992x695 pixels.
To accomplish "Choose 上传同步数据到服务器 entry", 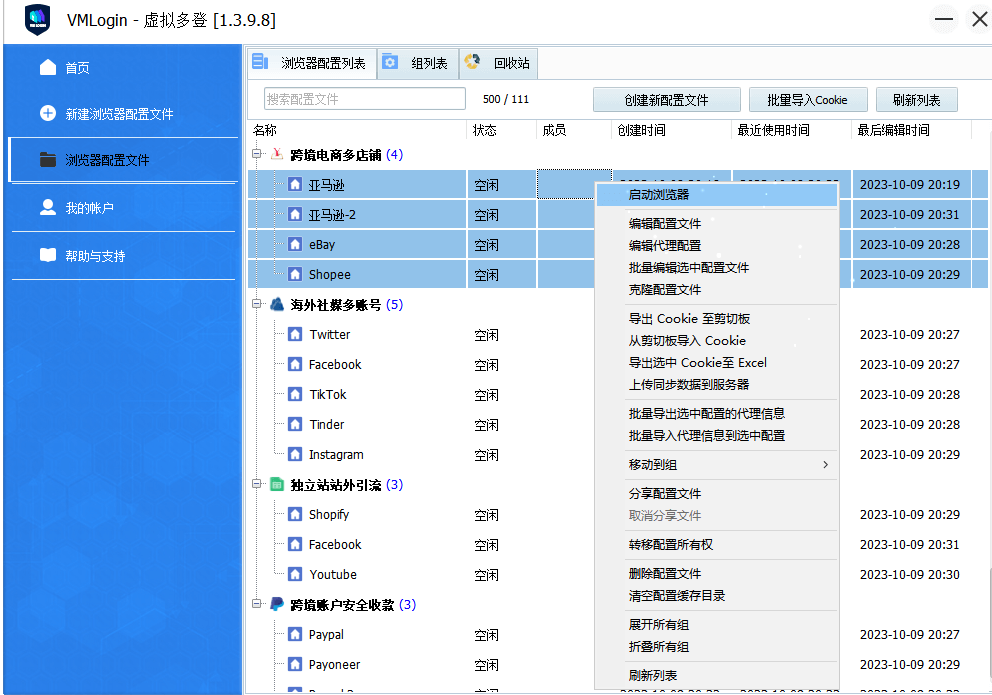I will pos(717,384).
